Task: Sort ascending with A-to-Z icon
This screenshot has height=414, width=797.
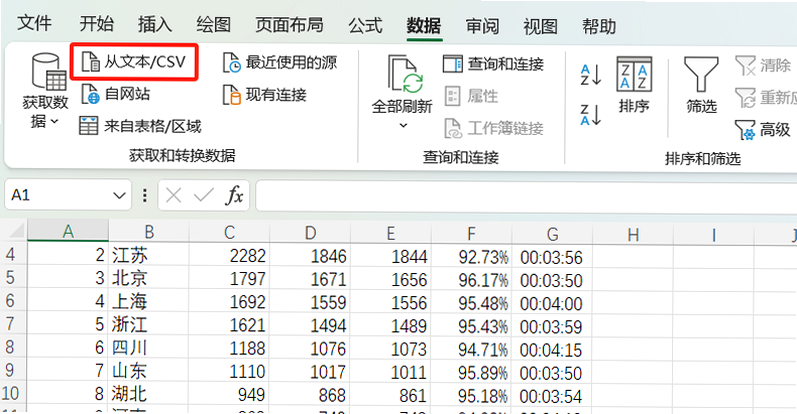Action: pos(591,75)
